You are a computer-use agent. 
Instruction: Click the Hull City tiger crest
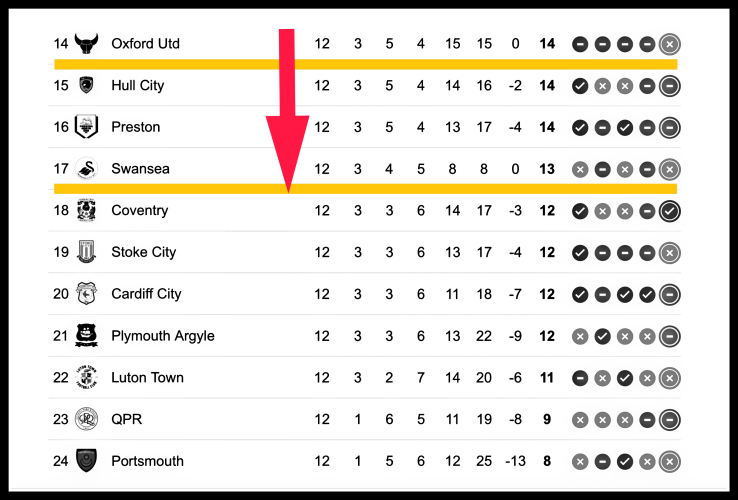pyautogui.click(x=87, y=86)
